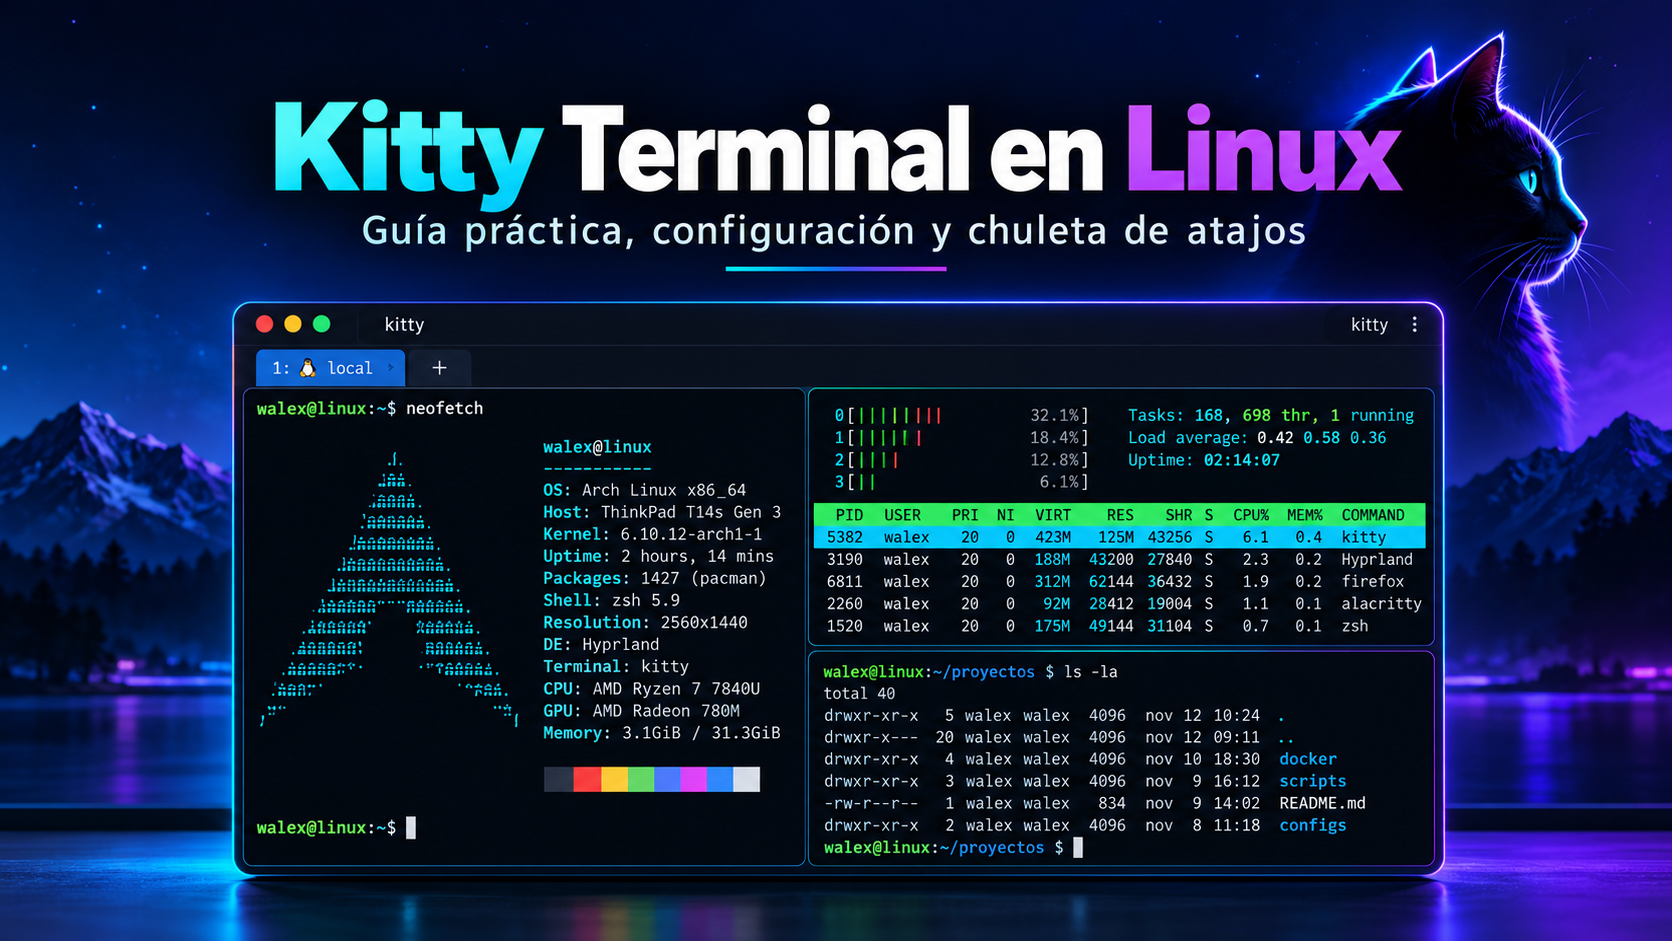
Task: Click the "Host: ThinkPad T14s Gen 3" line
Action: (662, 512)
